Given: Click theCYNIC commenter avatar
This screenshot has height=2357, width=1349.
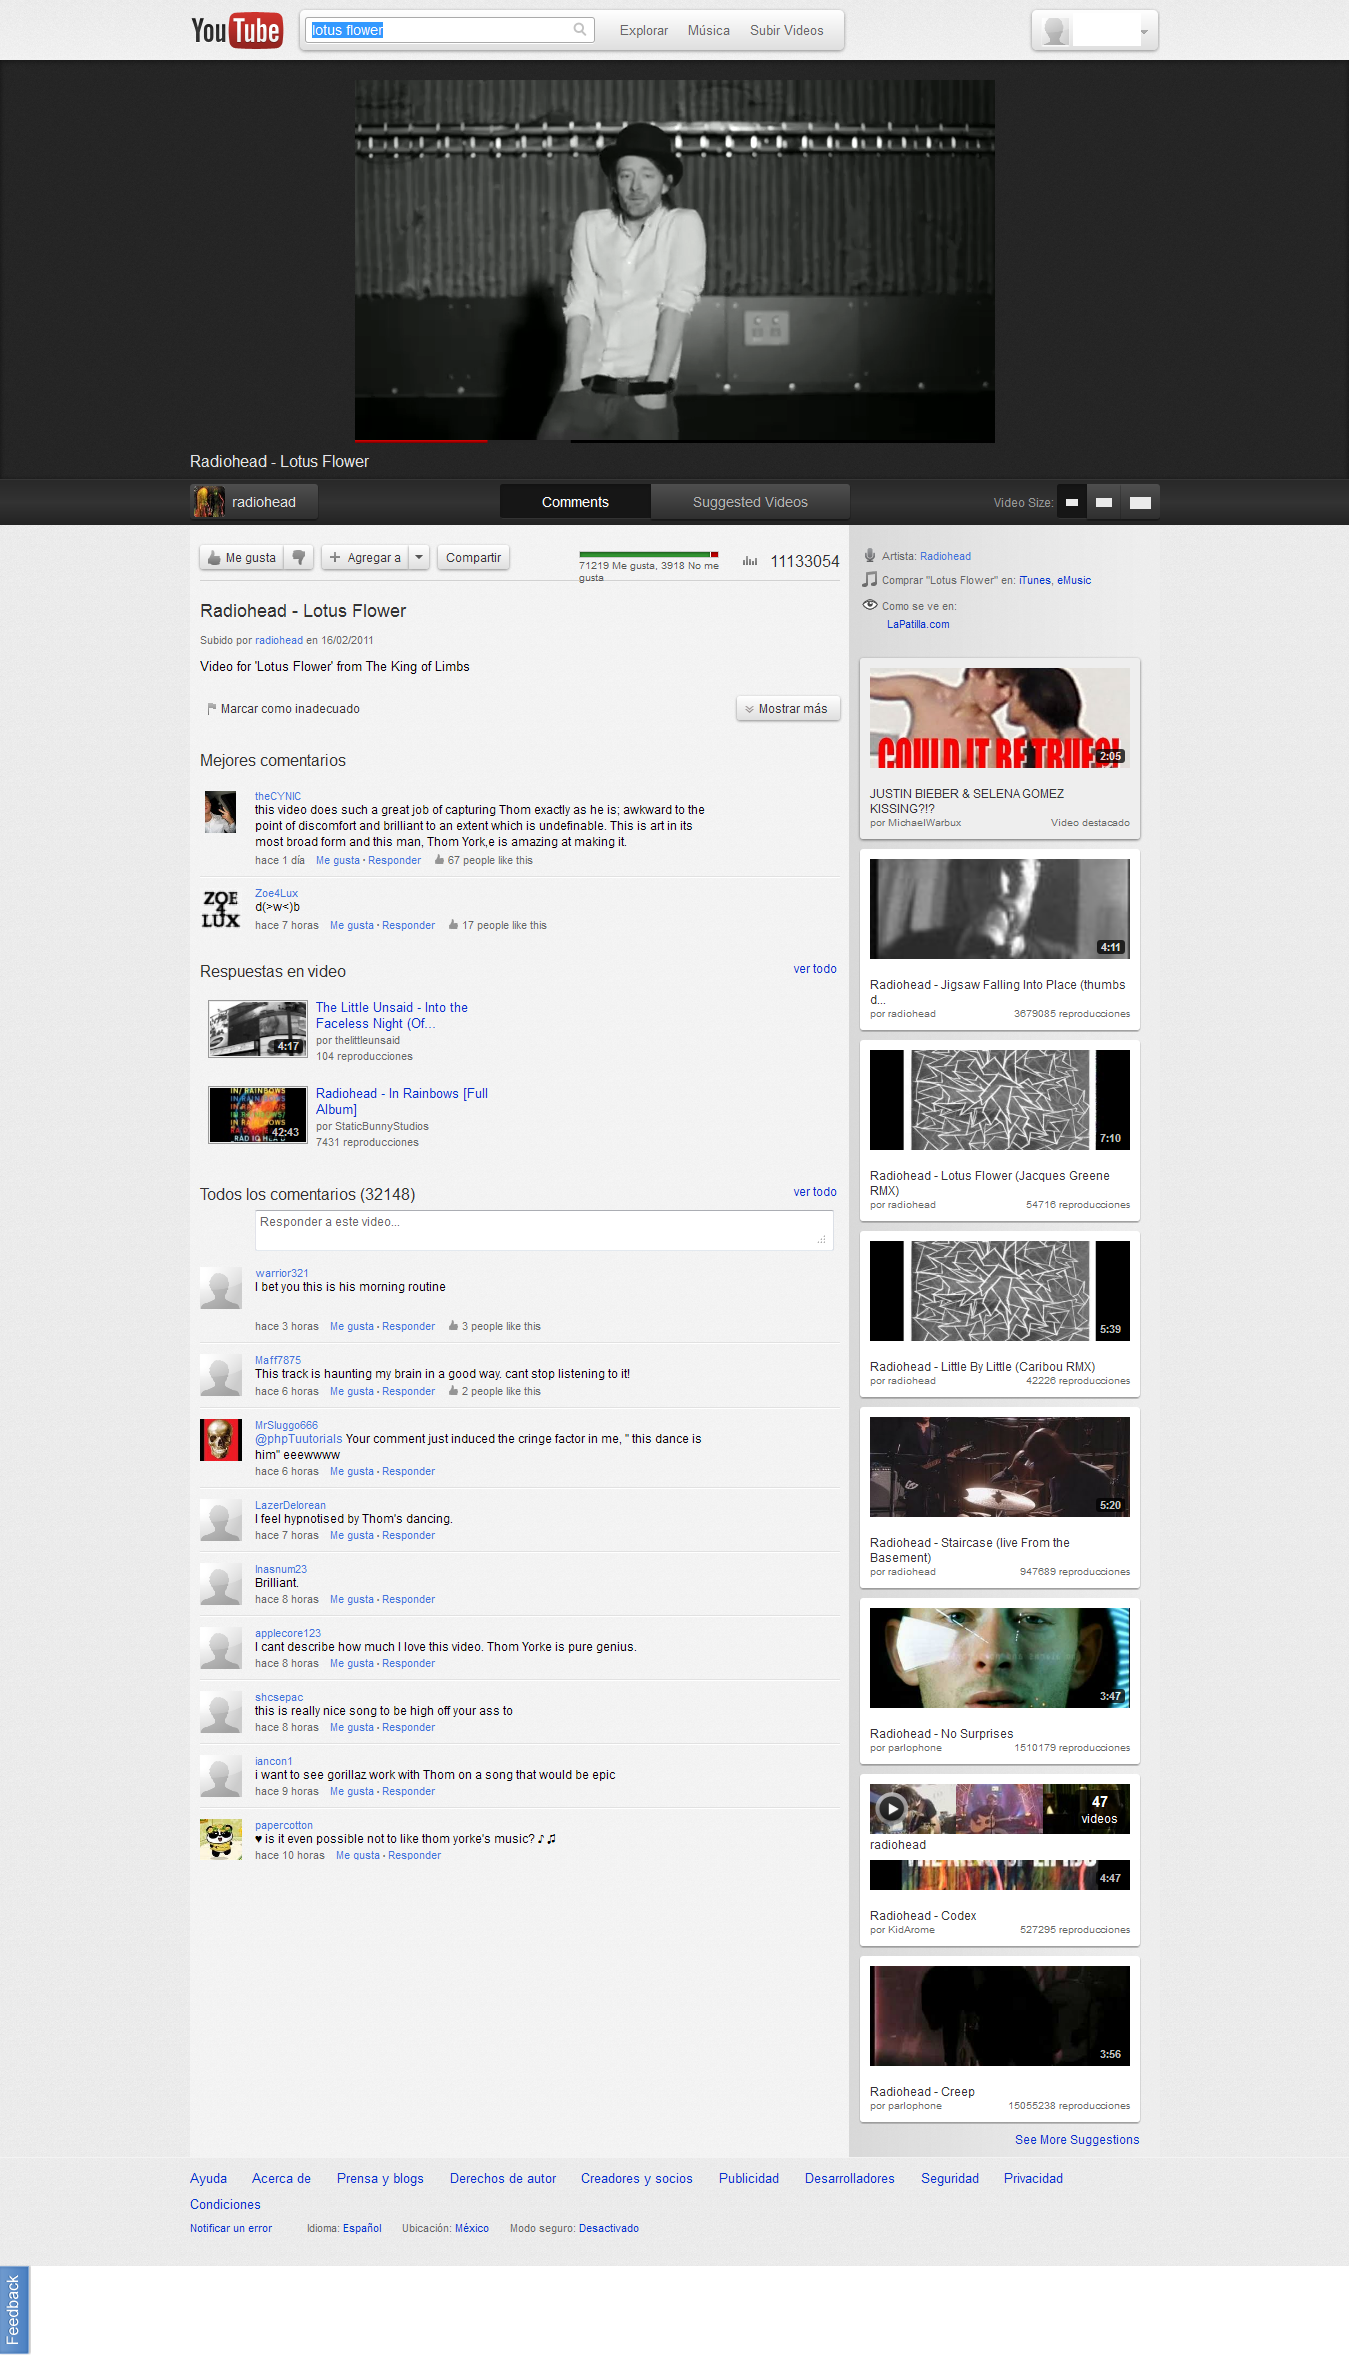Looking at the screenshot, I should (220, 812).
